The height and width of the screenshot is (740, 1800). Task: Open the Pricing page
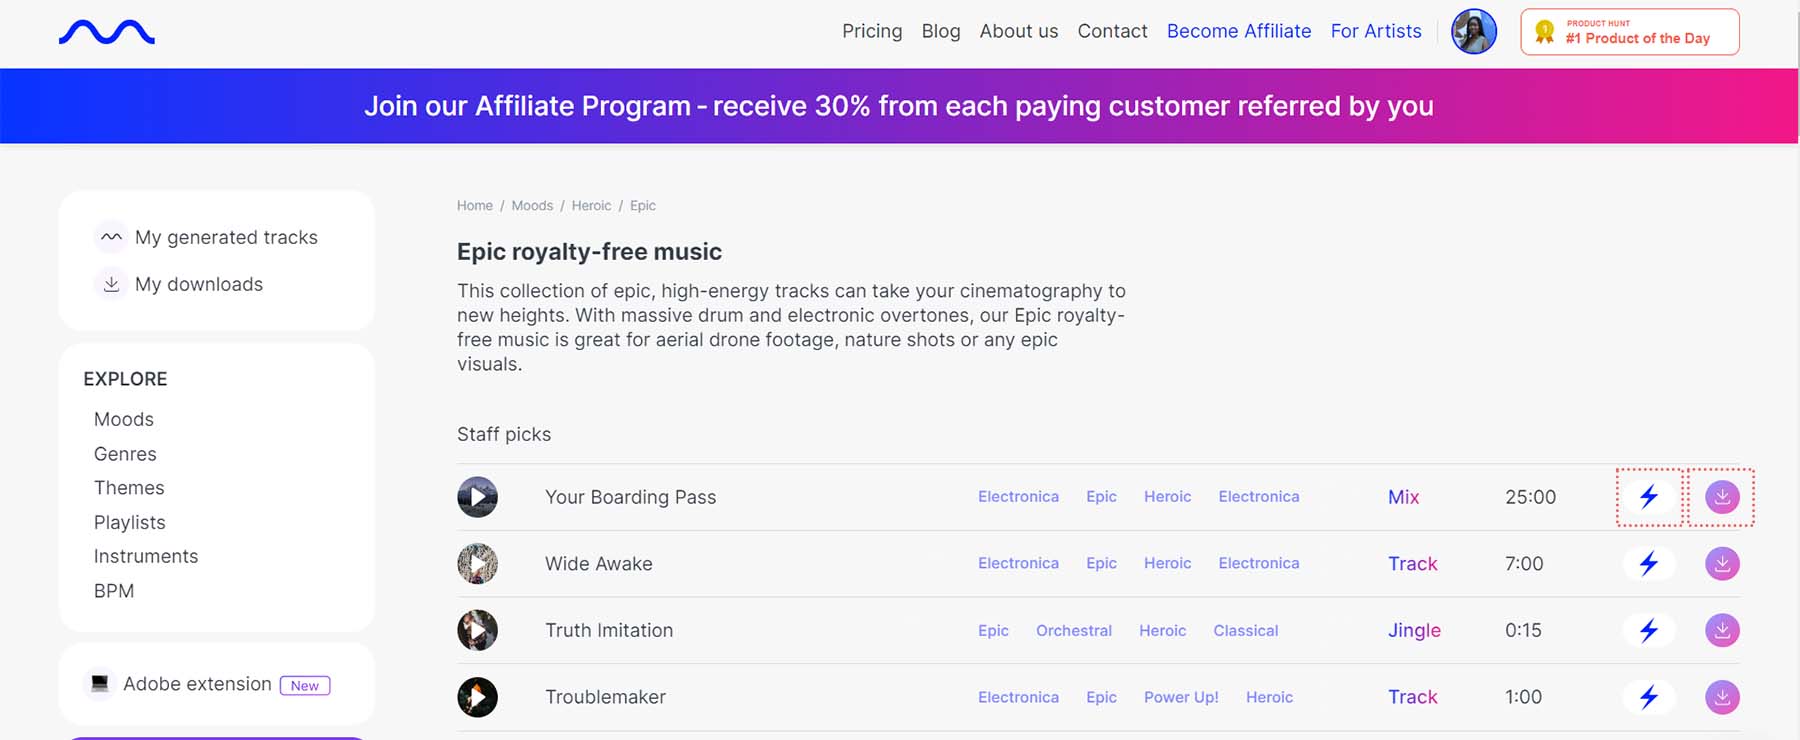pyautogui.click(x=872, y=31)
